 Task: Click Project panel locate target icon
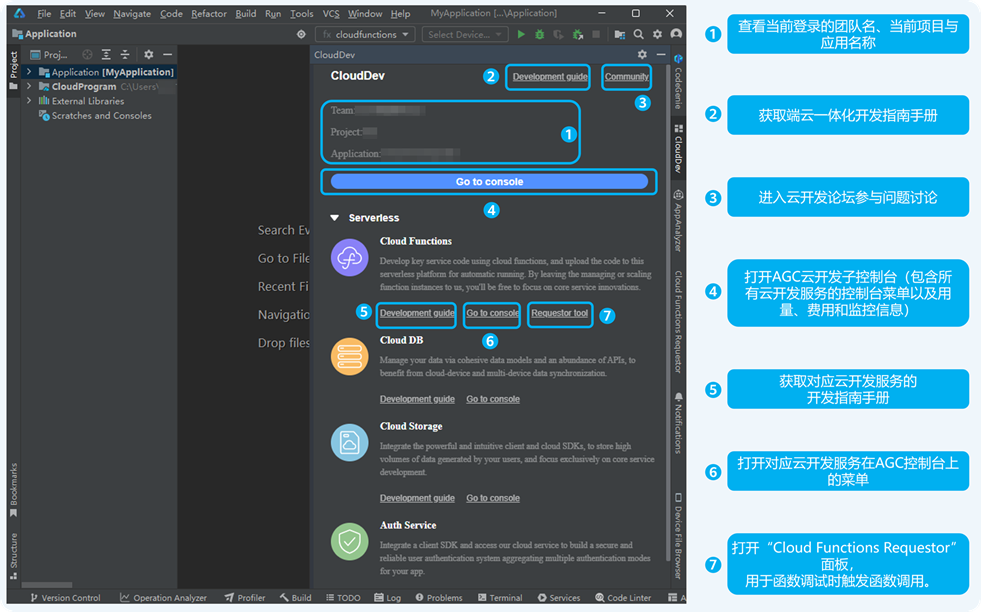[x=87, y=55]
